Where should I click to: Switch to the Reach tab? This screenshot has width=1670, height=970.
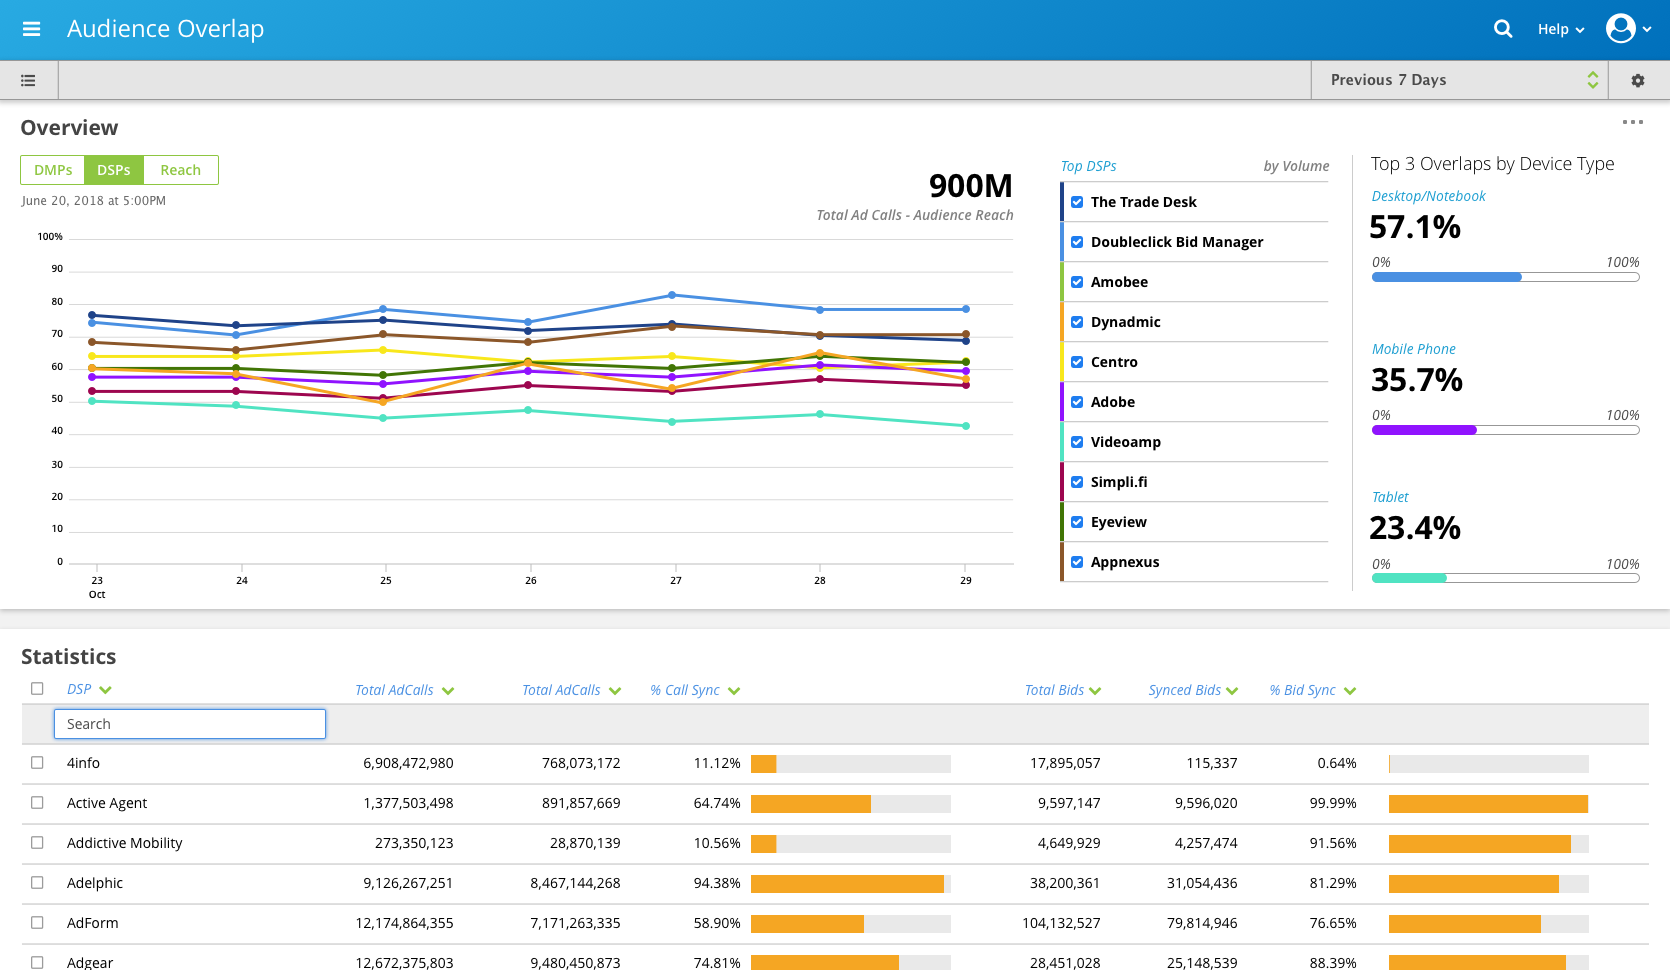(180, 170)
